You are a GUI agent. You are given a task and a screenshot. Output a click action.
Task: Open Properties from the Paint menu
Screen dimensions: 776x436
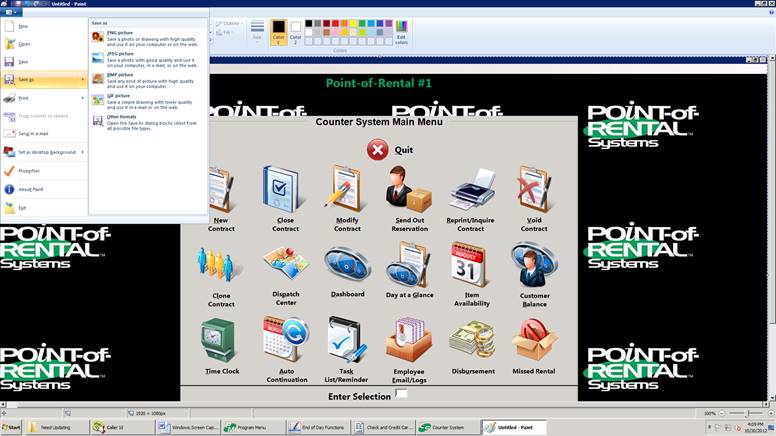point(44,171)
